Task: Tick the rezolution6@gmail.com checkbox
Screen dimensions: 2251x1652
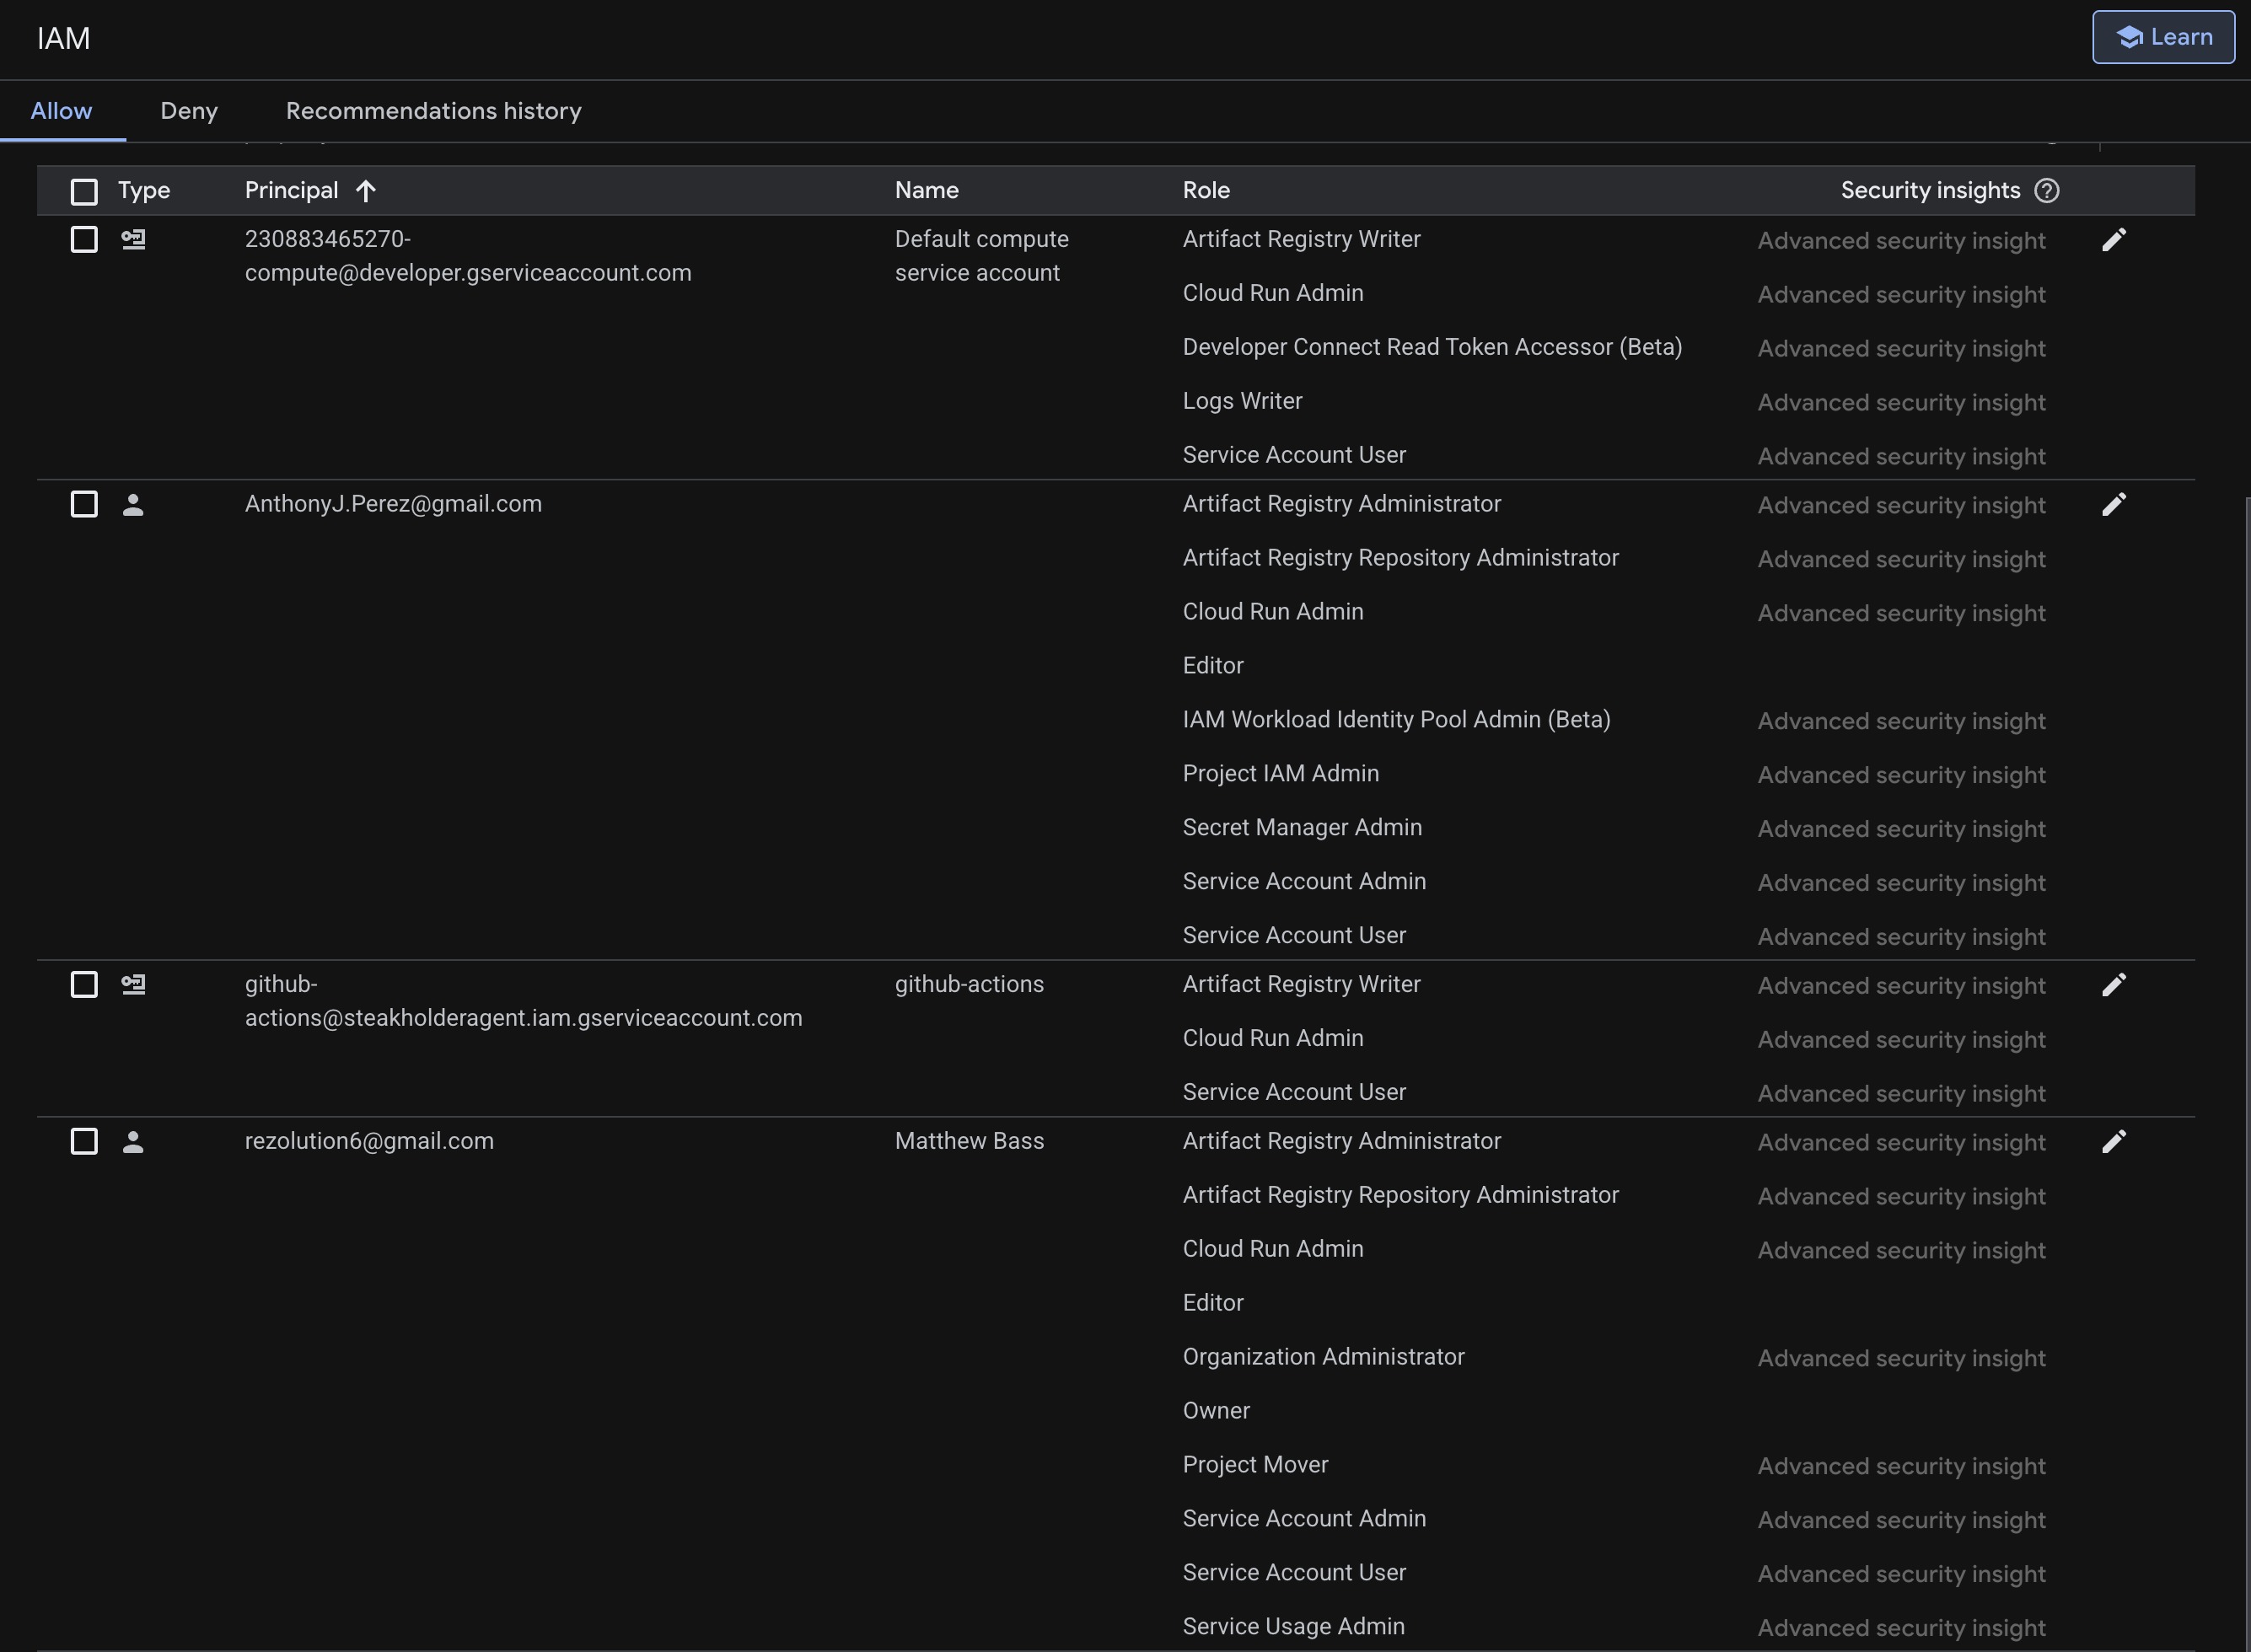Action: (x=84, y=1142)
